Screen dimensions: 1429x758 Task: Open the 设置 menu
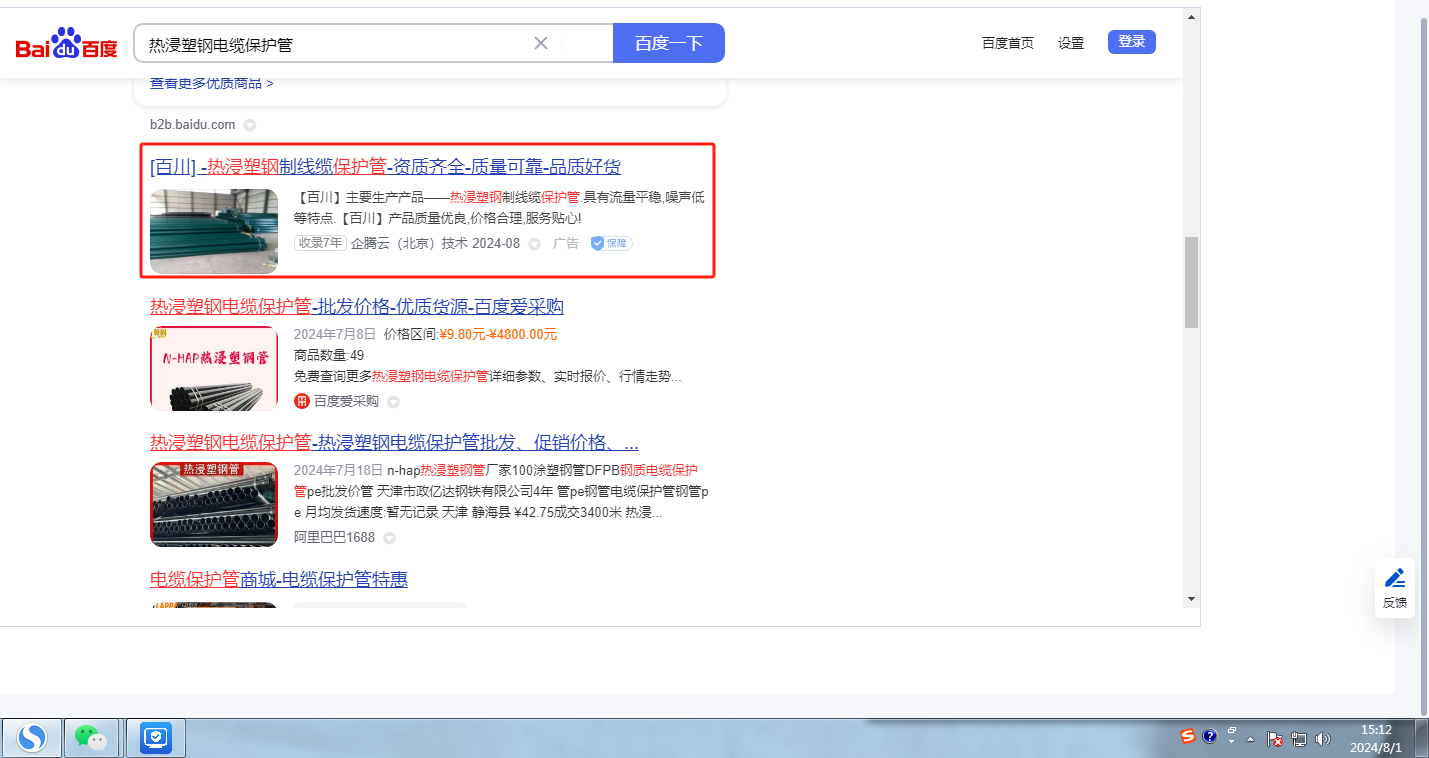1071,43
